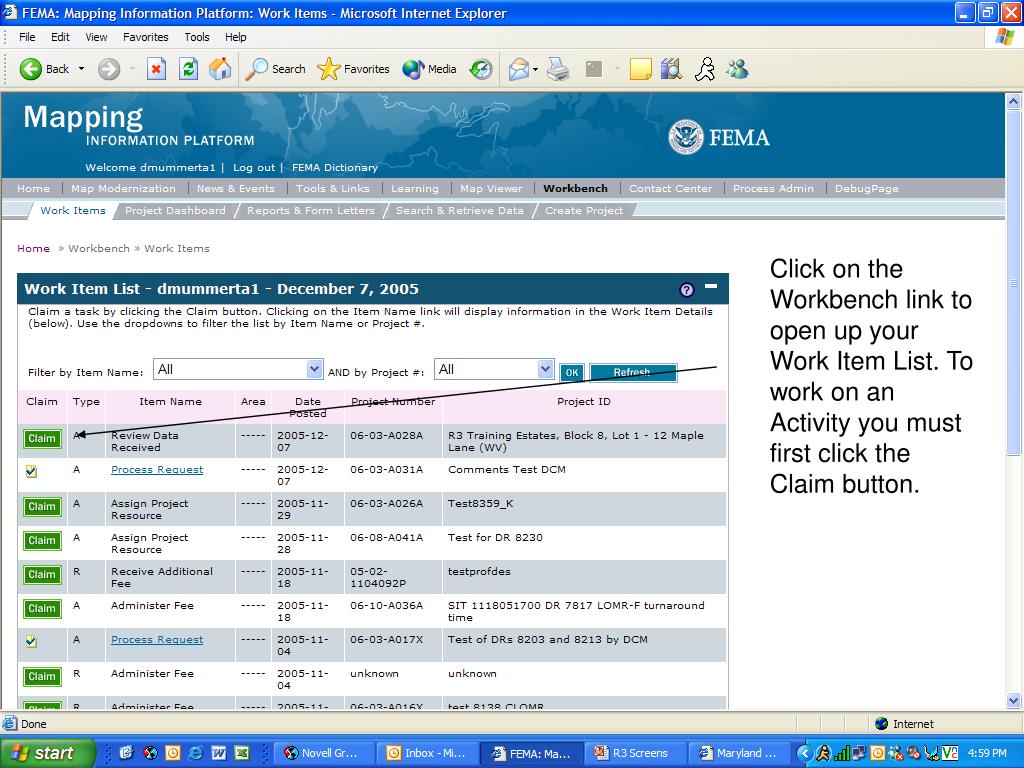The height and width of the screenshot is (768, 1024).
Task: Open the File menu
Action: pyautogui.click(x=27, y=37)
